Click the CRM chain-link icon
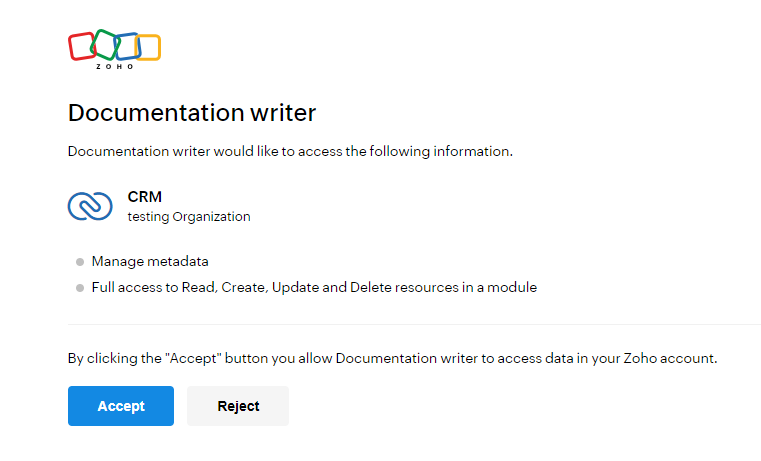 90,206
